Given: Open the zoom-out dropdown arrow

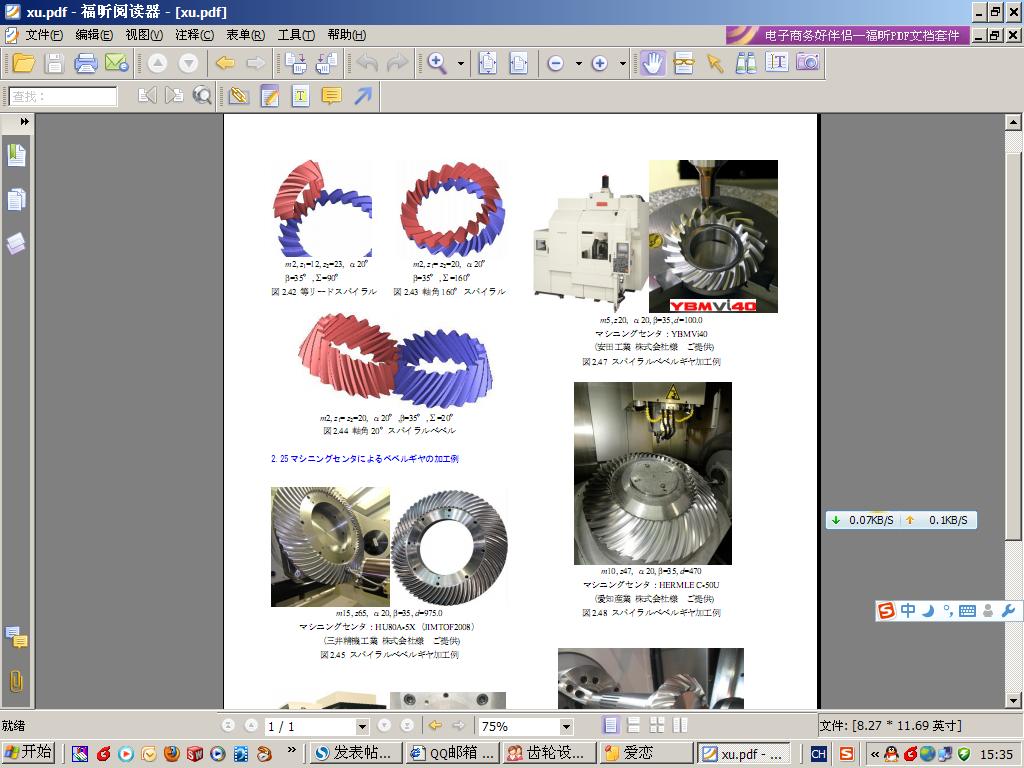Looking at the screenshot, I should pyautogui.click(x=579, y=64).
